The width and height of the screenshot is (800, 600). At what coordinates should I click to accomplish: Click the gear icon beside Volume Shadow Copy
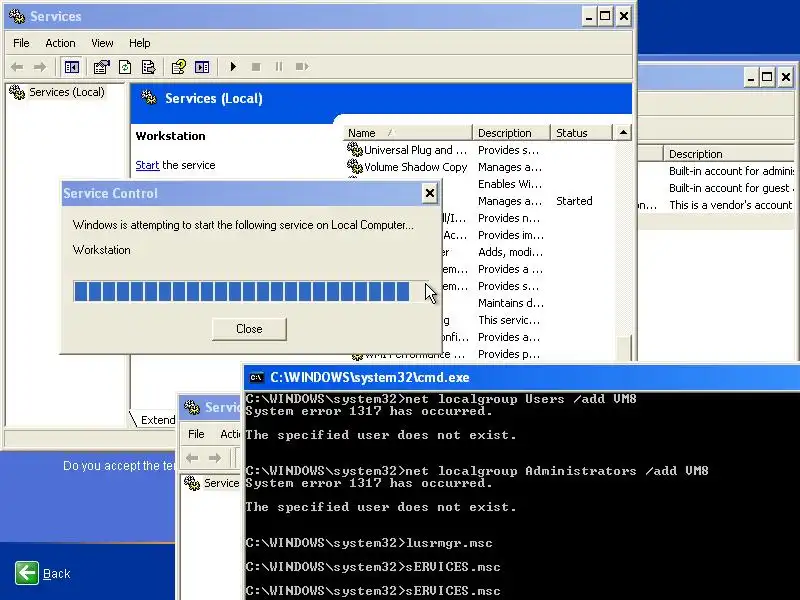click(355, 166)
